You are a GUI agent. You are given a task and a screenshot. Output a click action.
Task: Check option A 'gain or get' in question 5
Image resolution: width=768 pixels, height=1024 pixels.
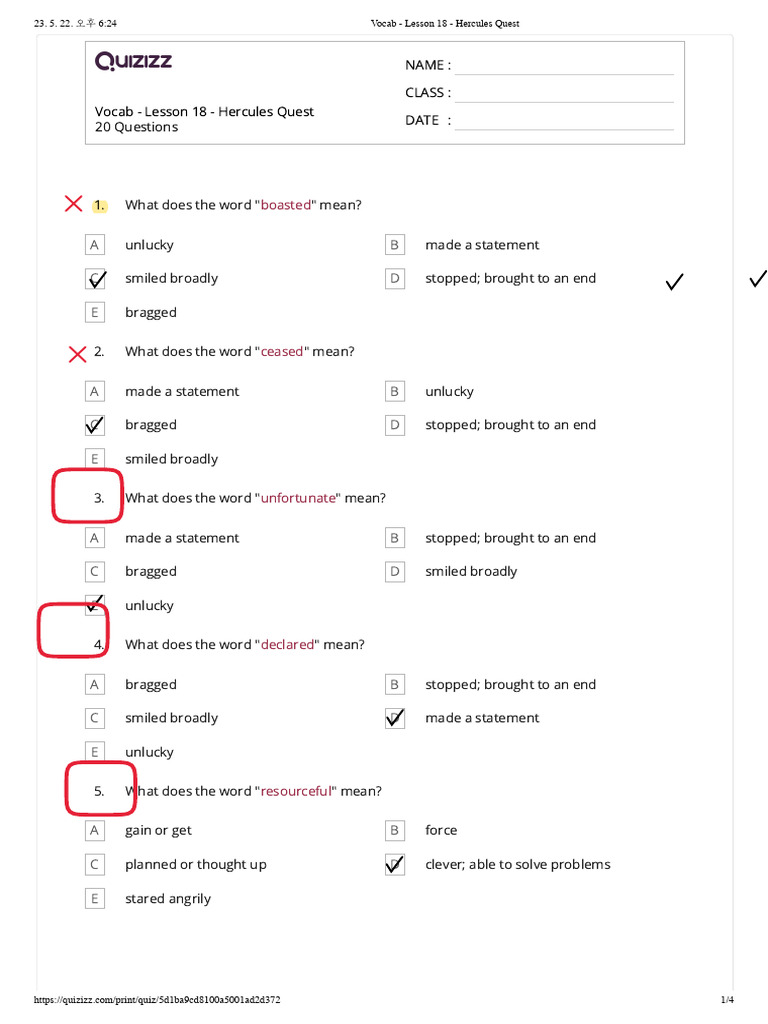coord(95,831)
